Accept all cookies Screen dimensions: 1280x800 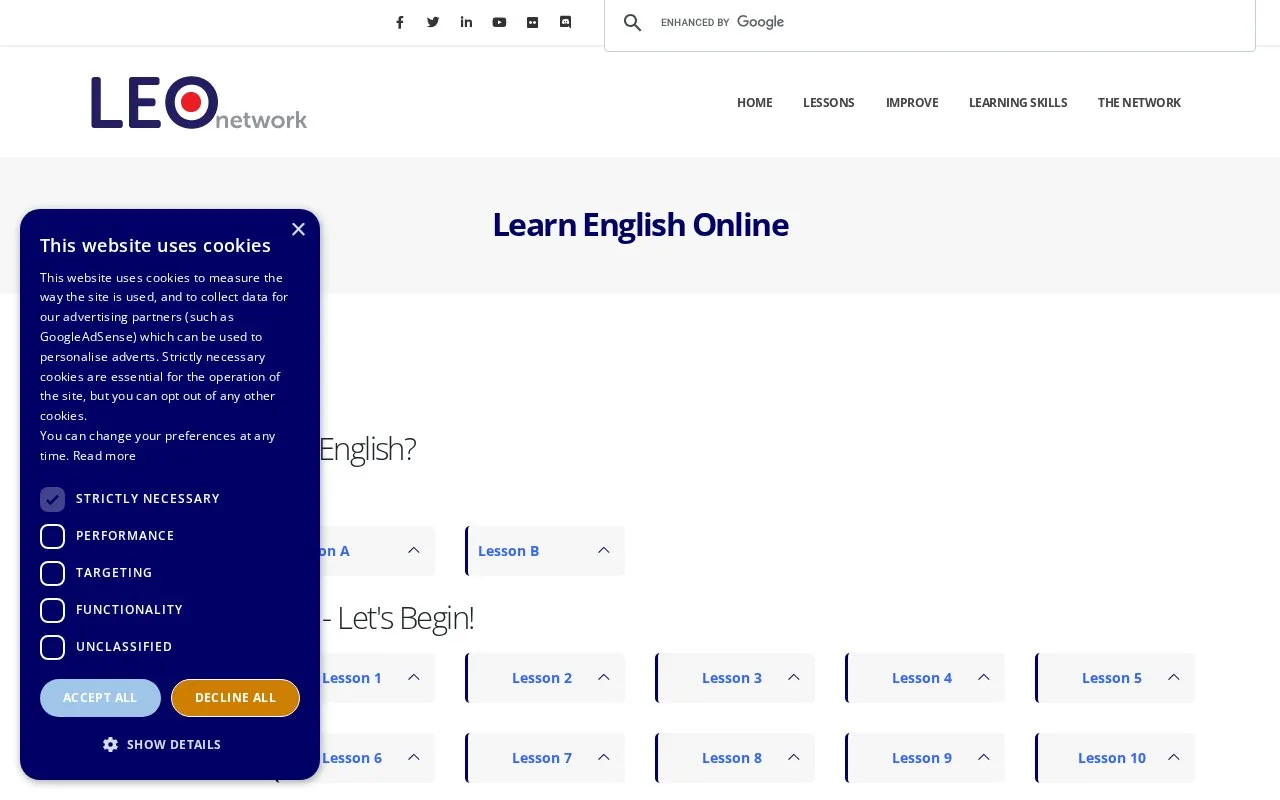pos(100,698)
